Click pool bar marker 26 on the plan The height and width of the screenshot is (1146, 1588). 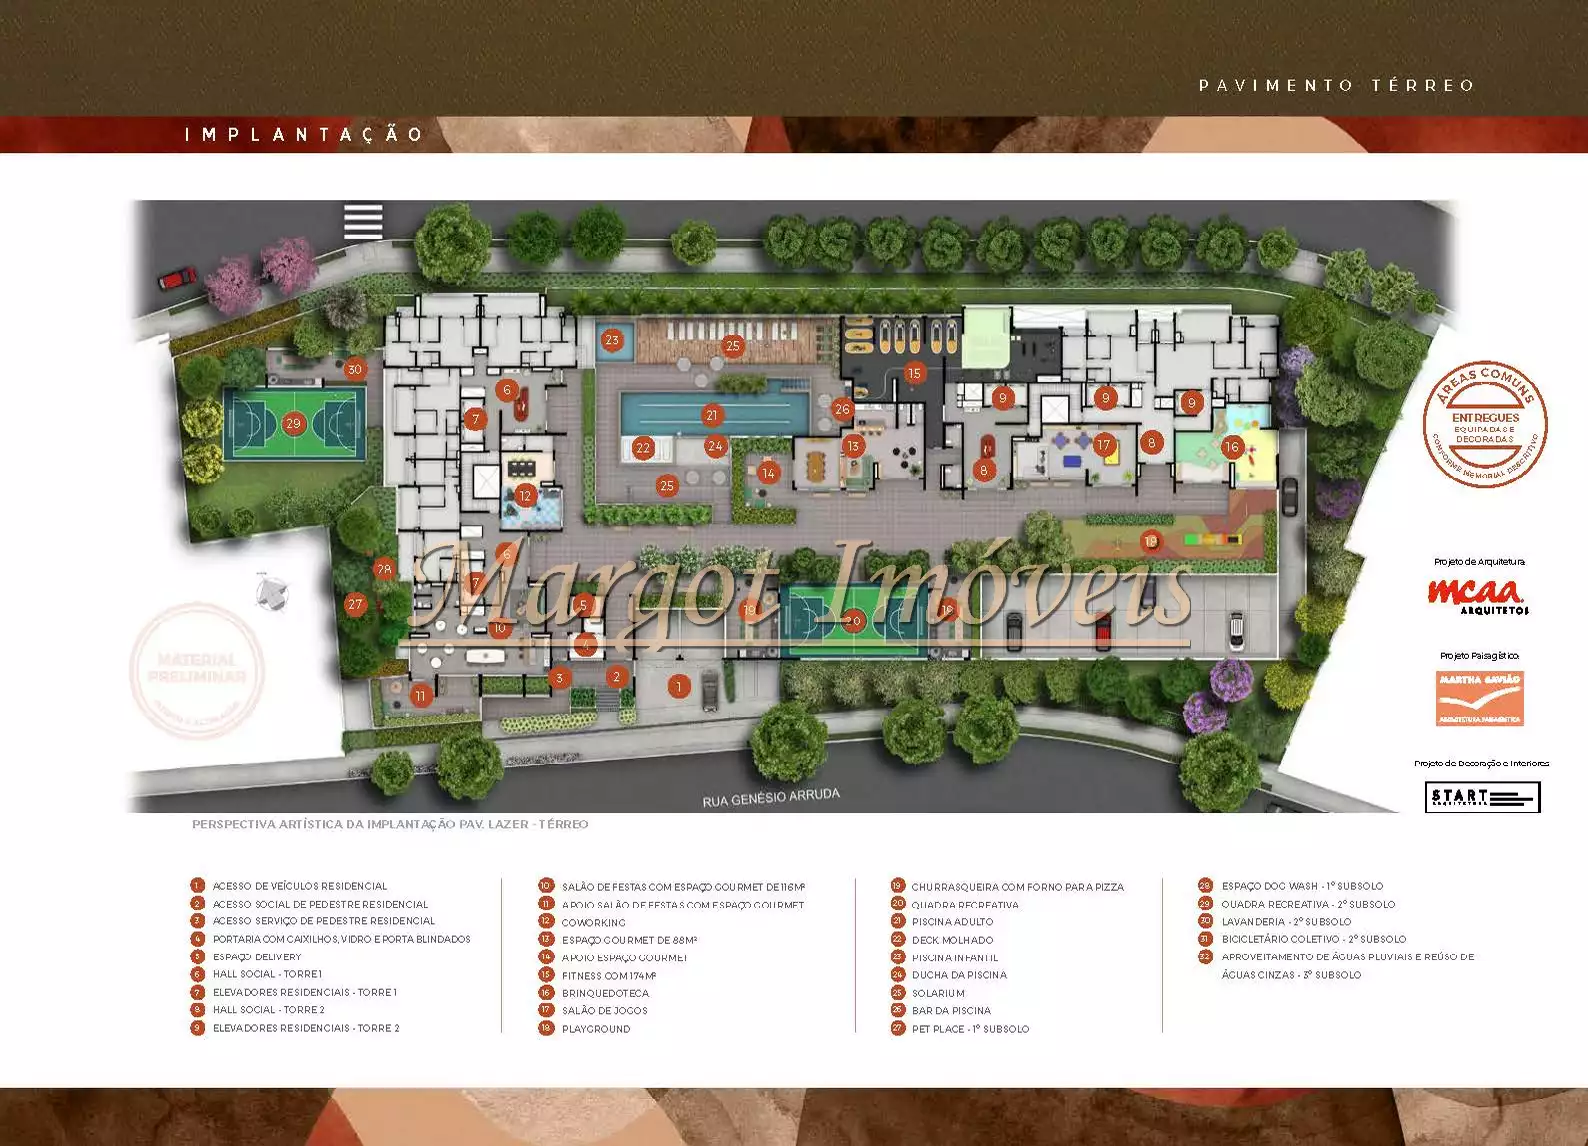pyautogui.click(x=842, y=409)
